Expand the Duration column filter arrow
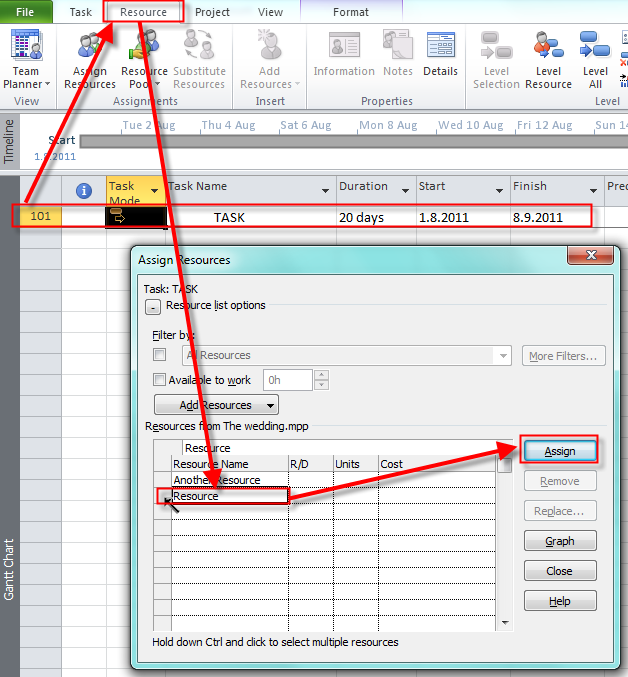The height and width of the screenshot is (677, 628). click(406, 191)
